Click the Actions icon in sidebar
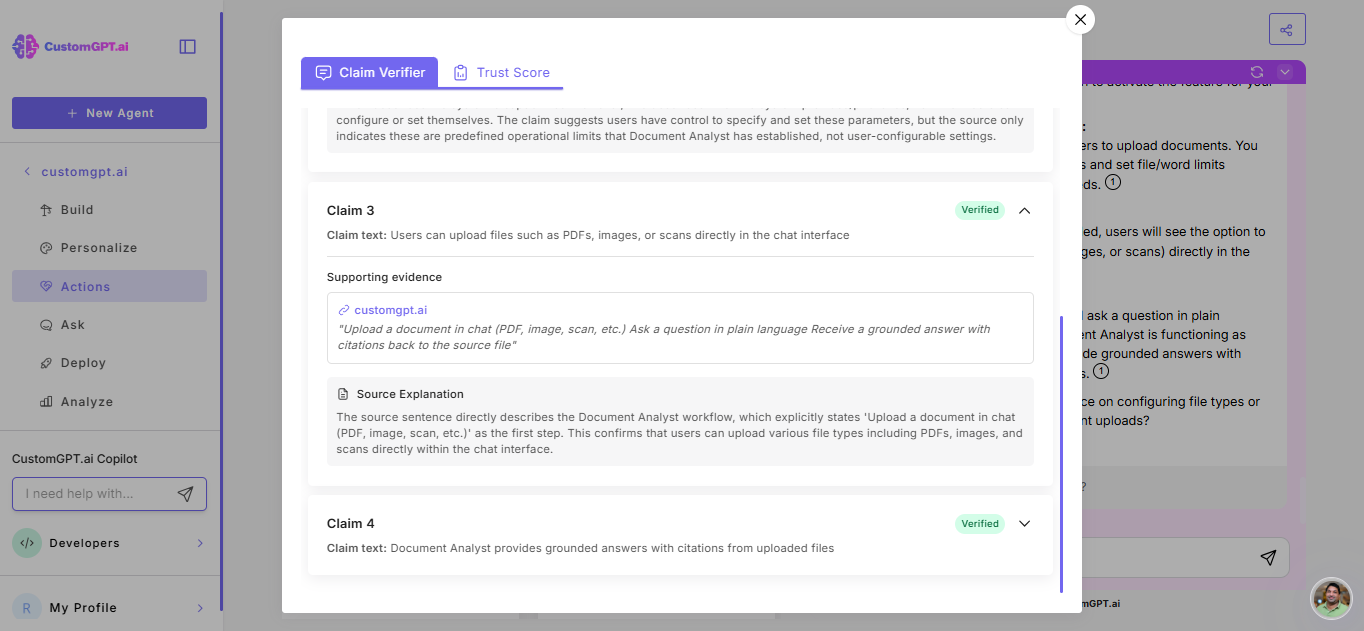This screenshot has height=631, width=1364. [x=45, y=286]
